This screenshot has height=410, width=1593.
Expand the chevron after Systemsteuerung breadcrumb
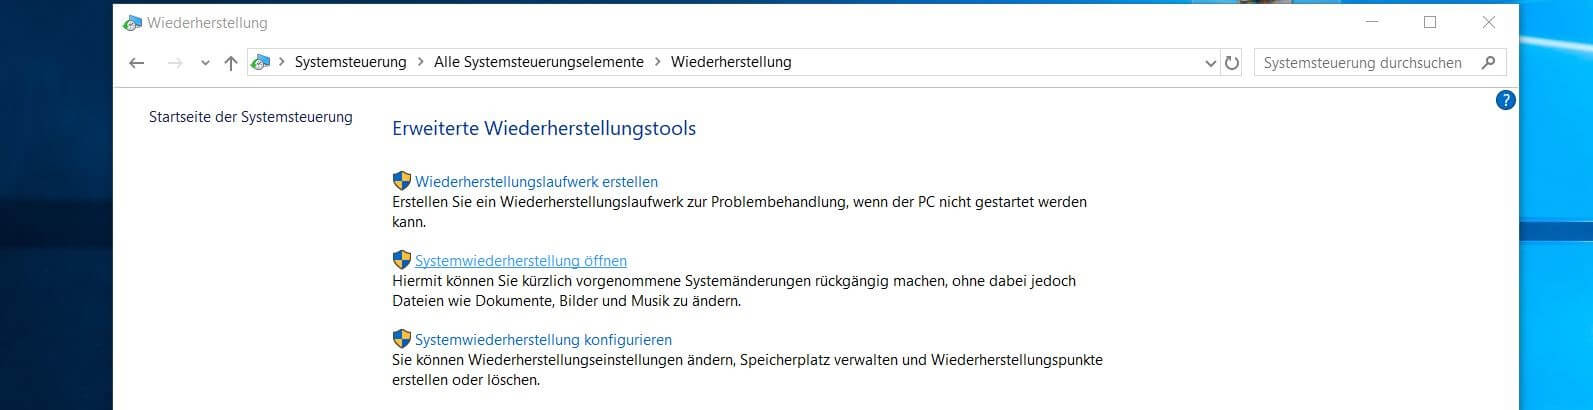420,62
